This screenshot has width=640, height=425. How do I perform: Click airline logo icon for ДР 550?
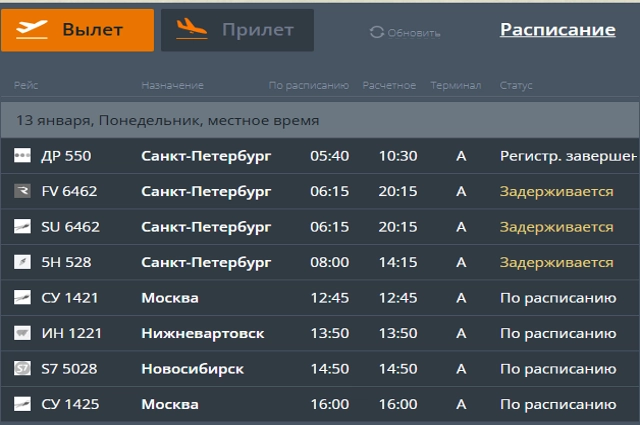22,156
